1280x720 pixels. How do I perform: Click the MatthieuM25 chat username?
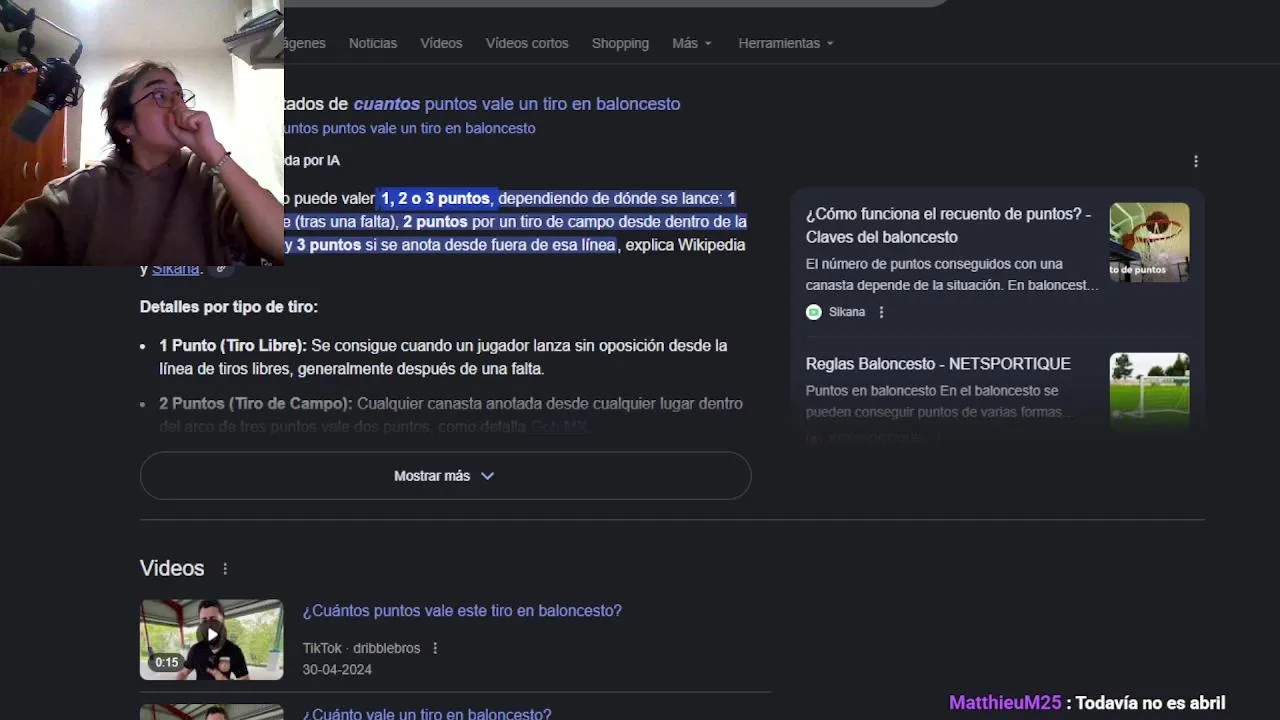coord(1005,703)
